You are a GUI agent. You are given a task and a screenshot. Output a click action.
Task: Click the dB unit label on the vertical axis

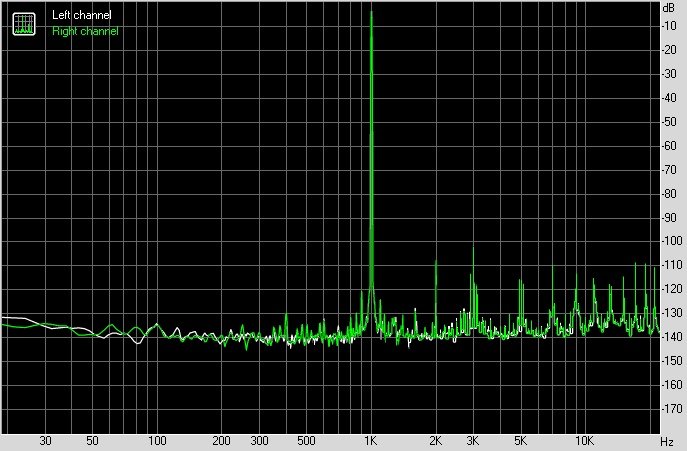click(667, 7)
